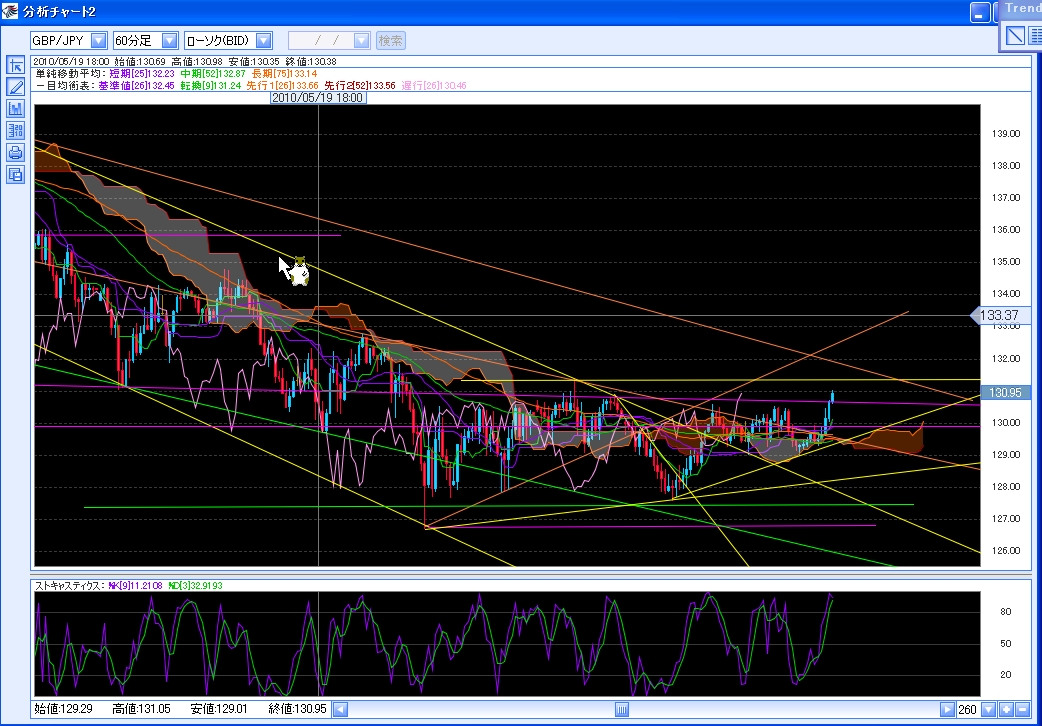Click the grid lines icon in Trend palette
The width and height of the screenshot is (1042, 726).
coord(1035,35)
